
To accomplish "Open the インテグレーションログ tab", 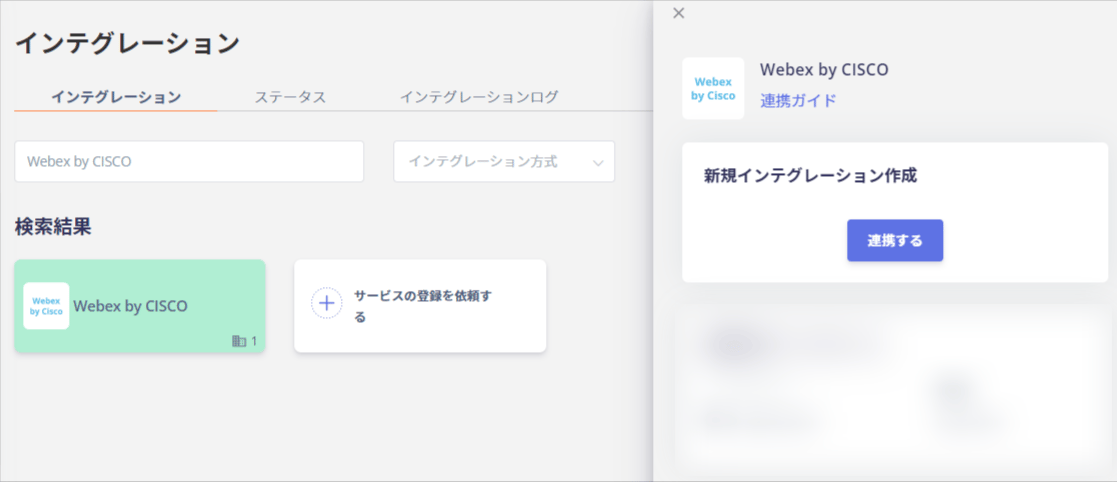I will (479, 97).
